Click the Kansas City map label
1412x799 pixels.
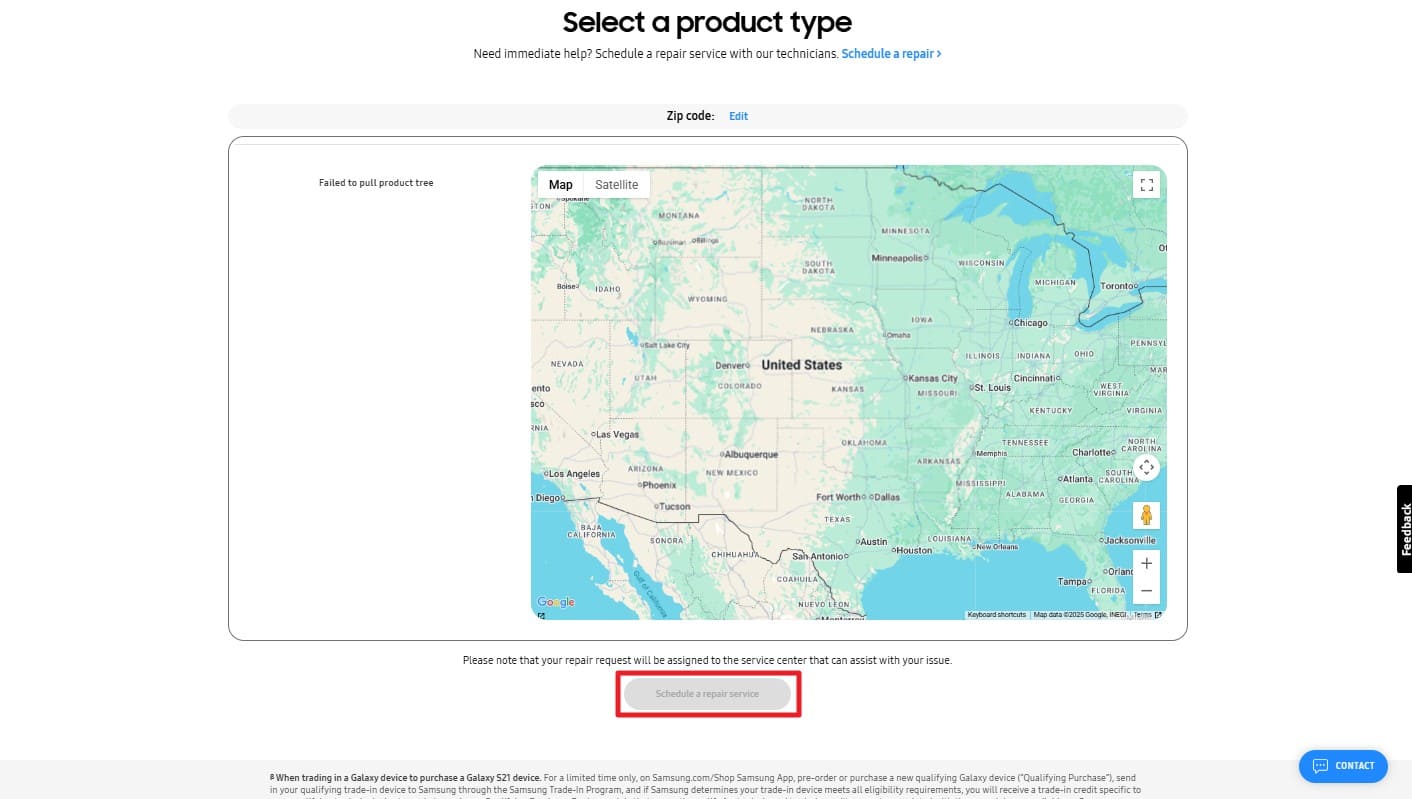(932, 378)
